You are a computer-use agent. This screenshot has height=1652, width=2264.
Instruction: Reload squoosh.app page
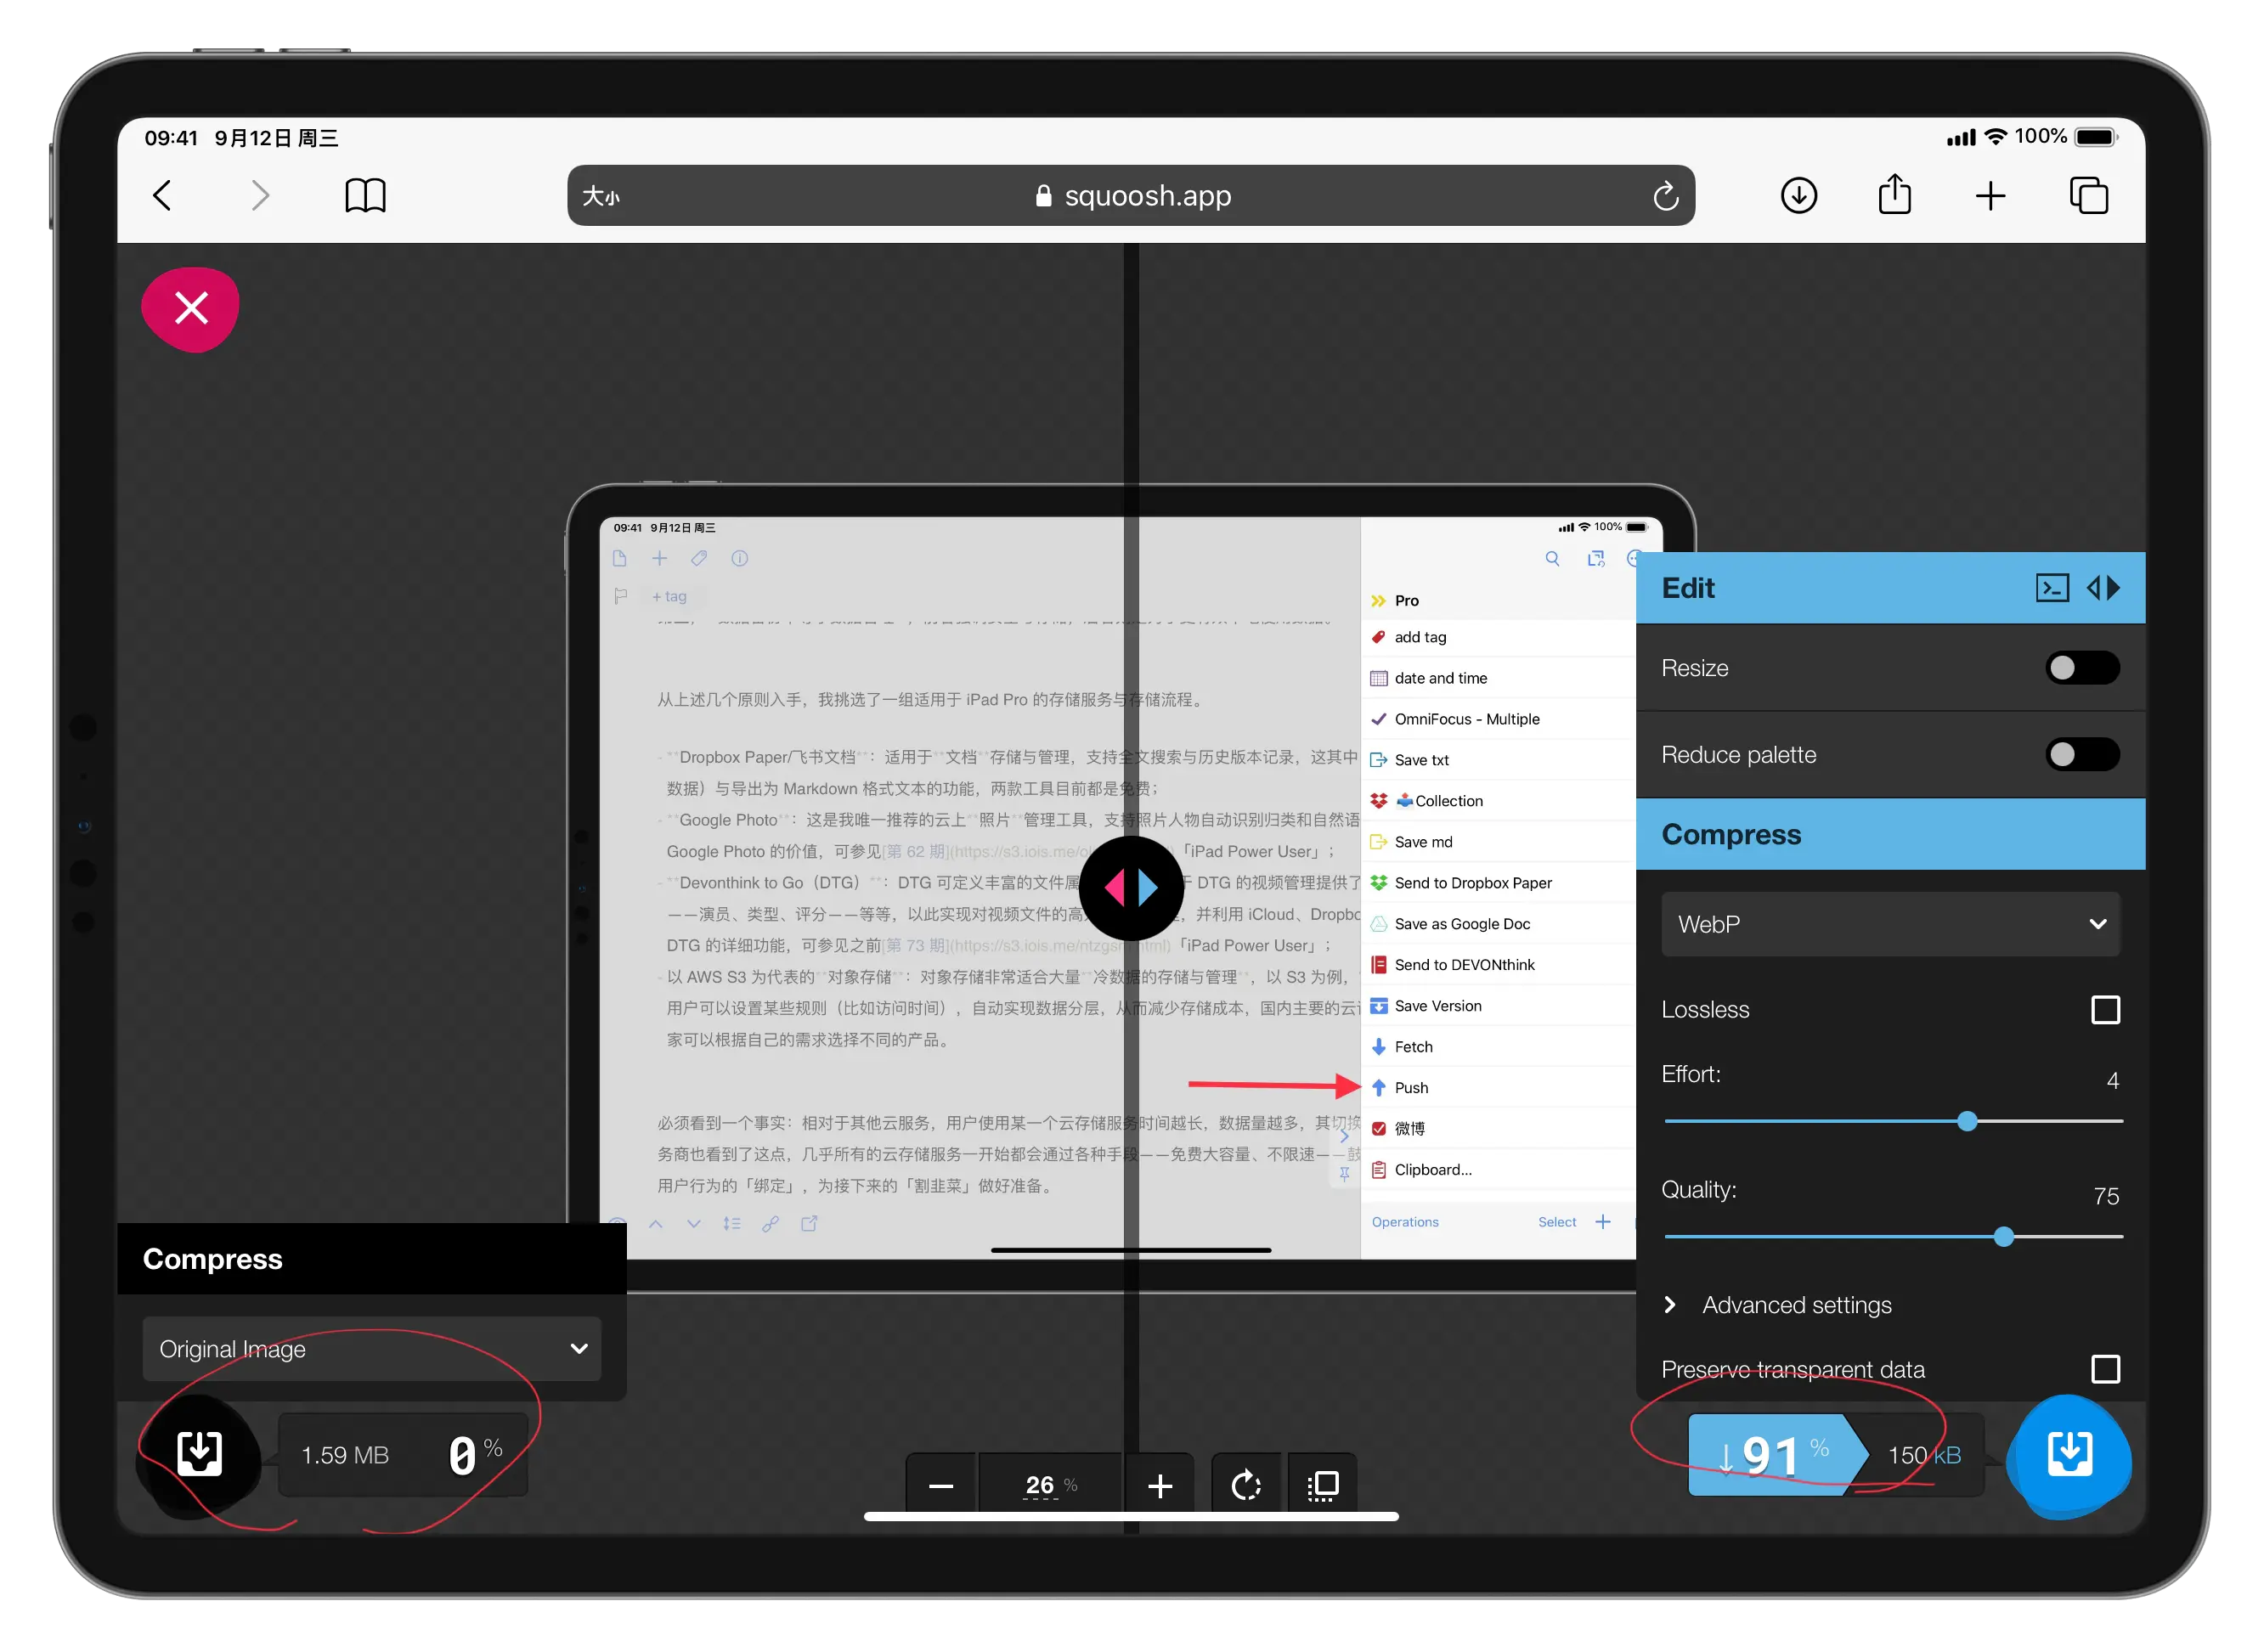[x=1665, y=196]
